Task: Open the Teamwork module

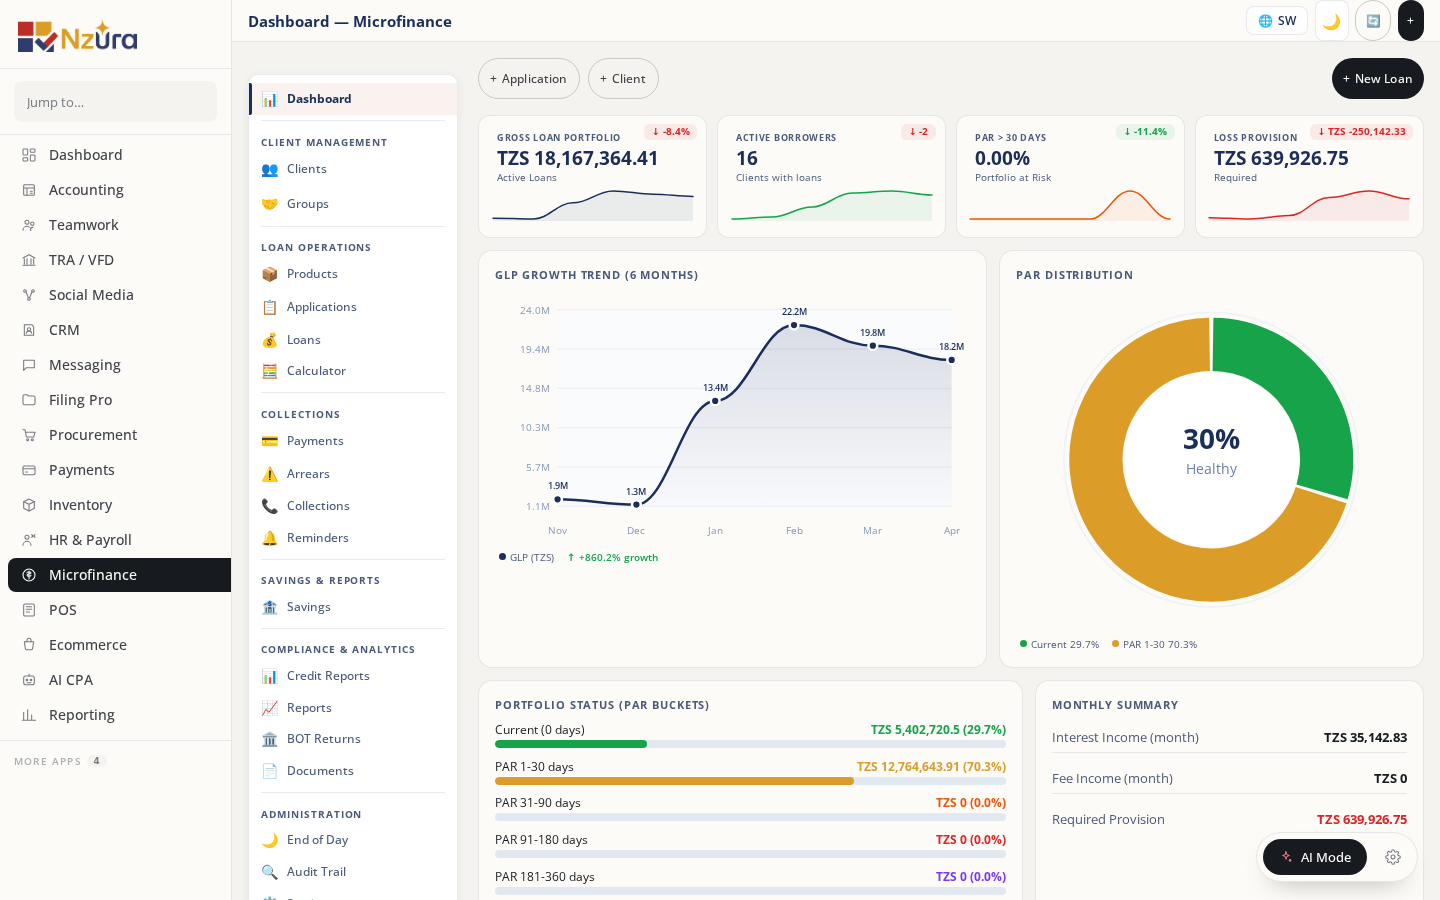Action: pyautogui.click(x=119, y=225)
